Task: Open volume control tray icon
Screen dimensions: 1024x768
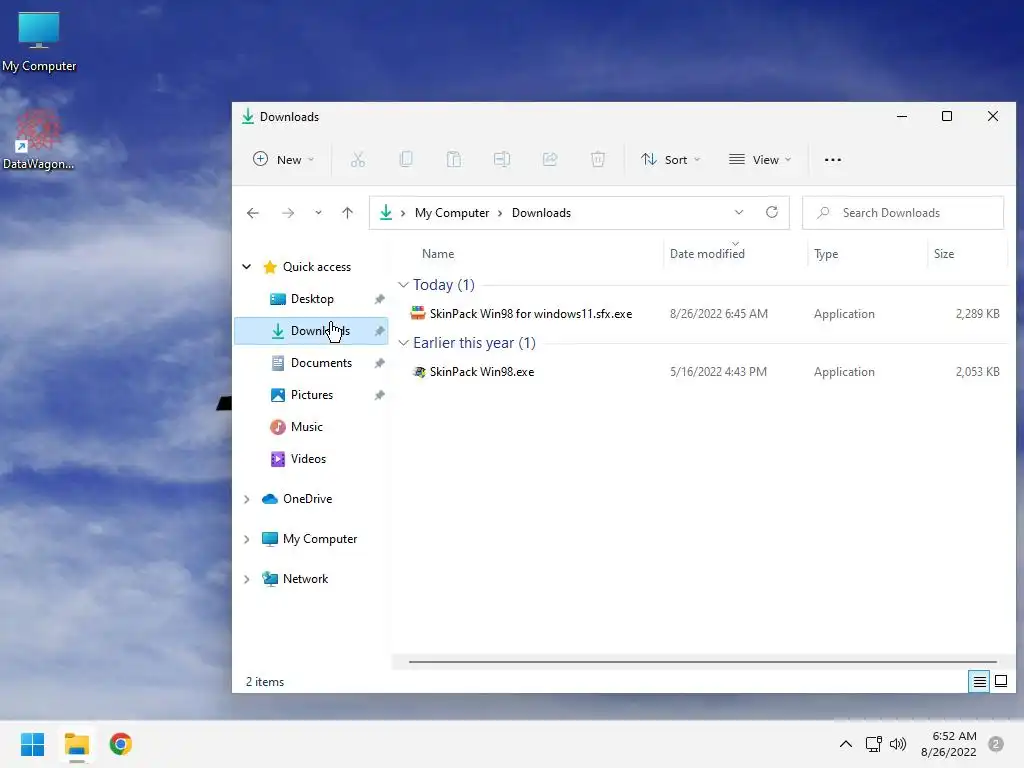Action: point(899,744)
